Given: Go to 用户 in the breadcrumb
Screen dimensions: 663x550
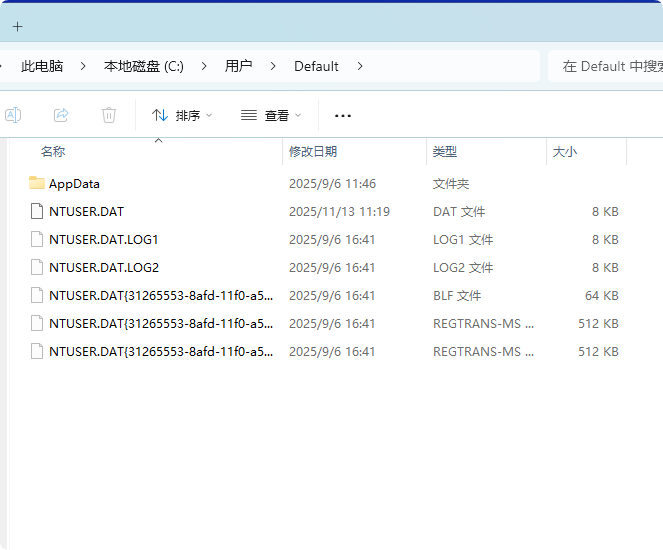Looking at the screenshot, I should coord(238,66).
